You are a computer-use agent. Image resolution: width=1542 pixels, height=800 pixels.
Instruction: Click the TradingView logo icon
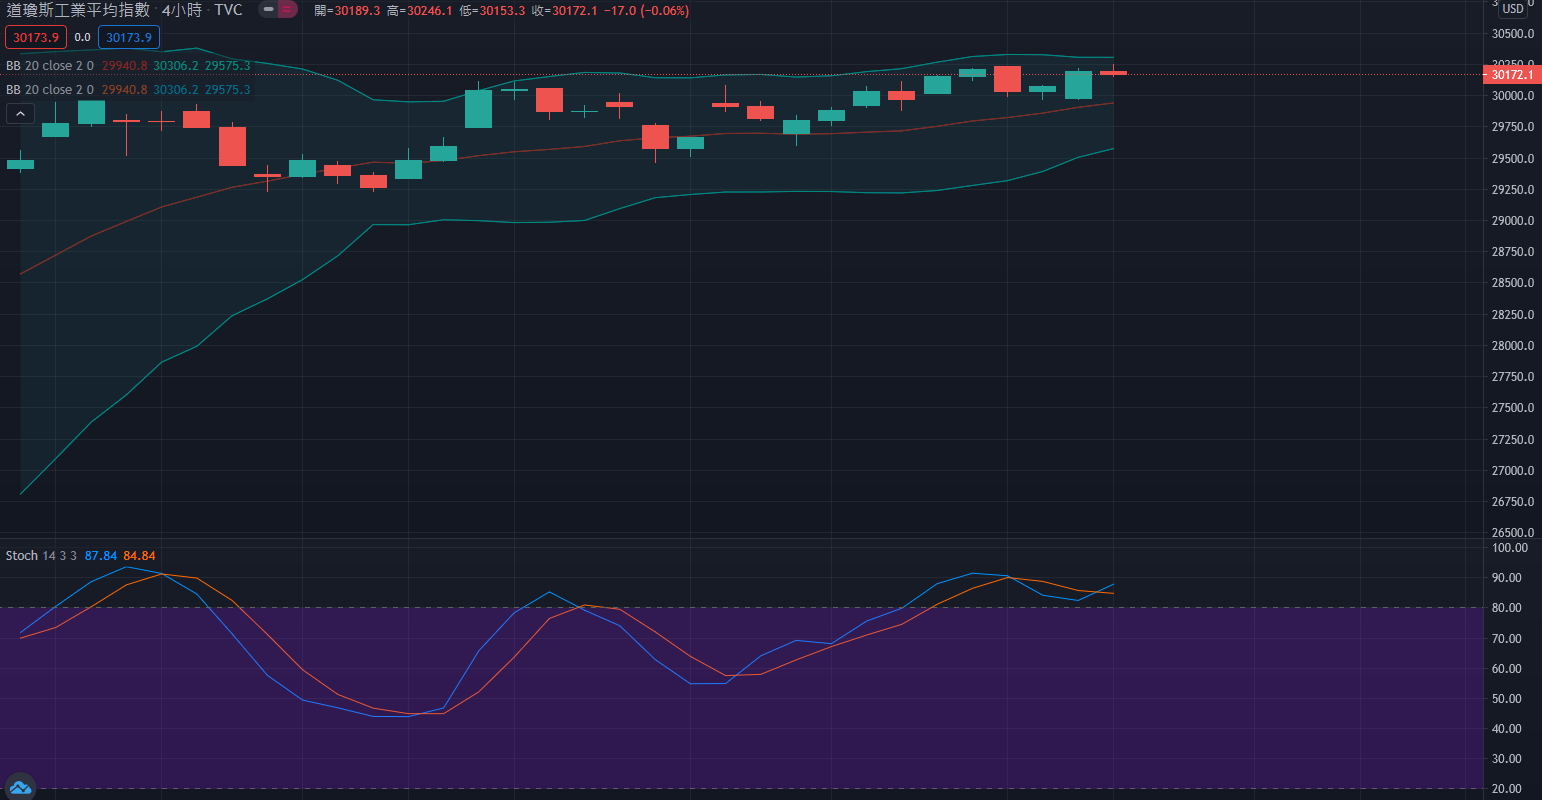point(19,788)
